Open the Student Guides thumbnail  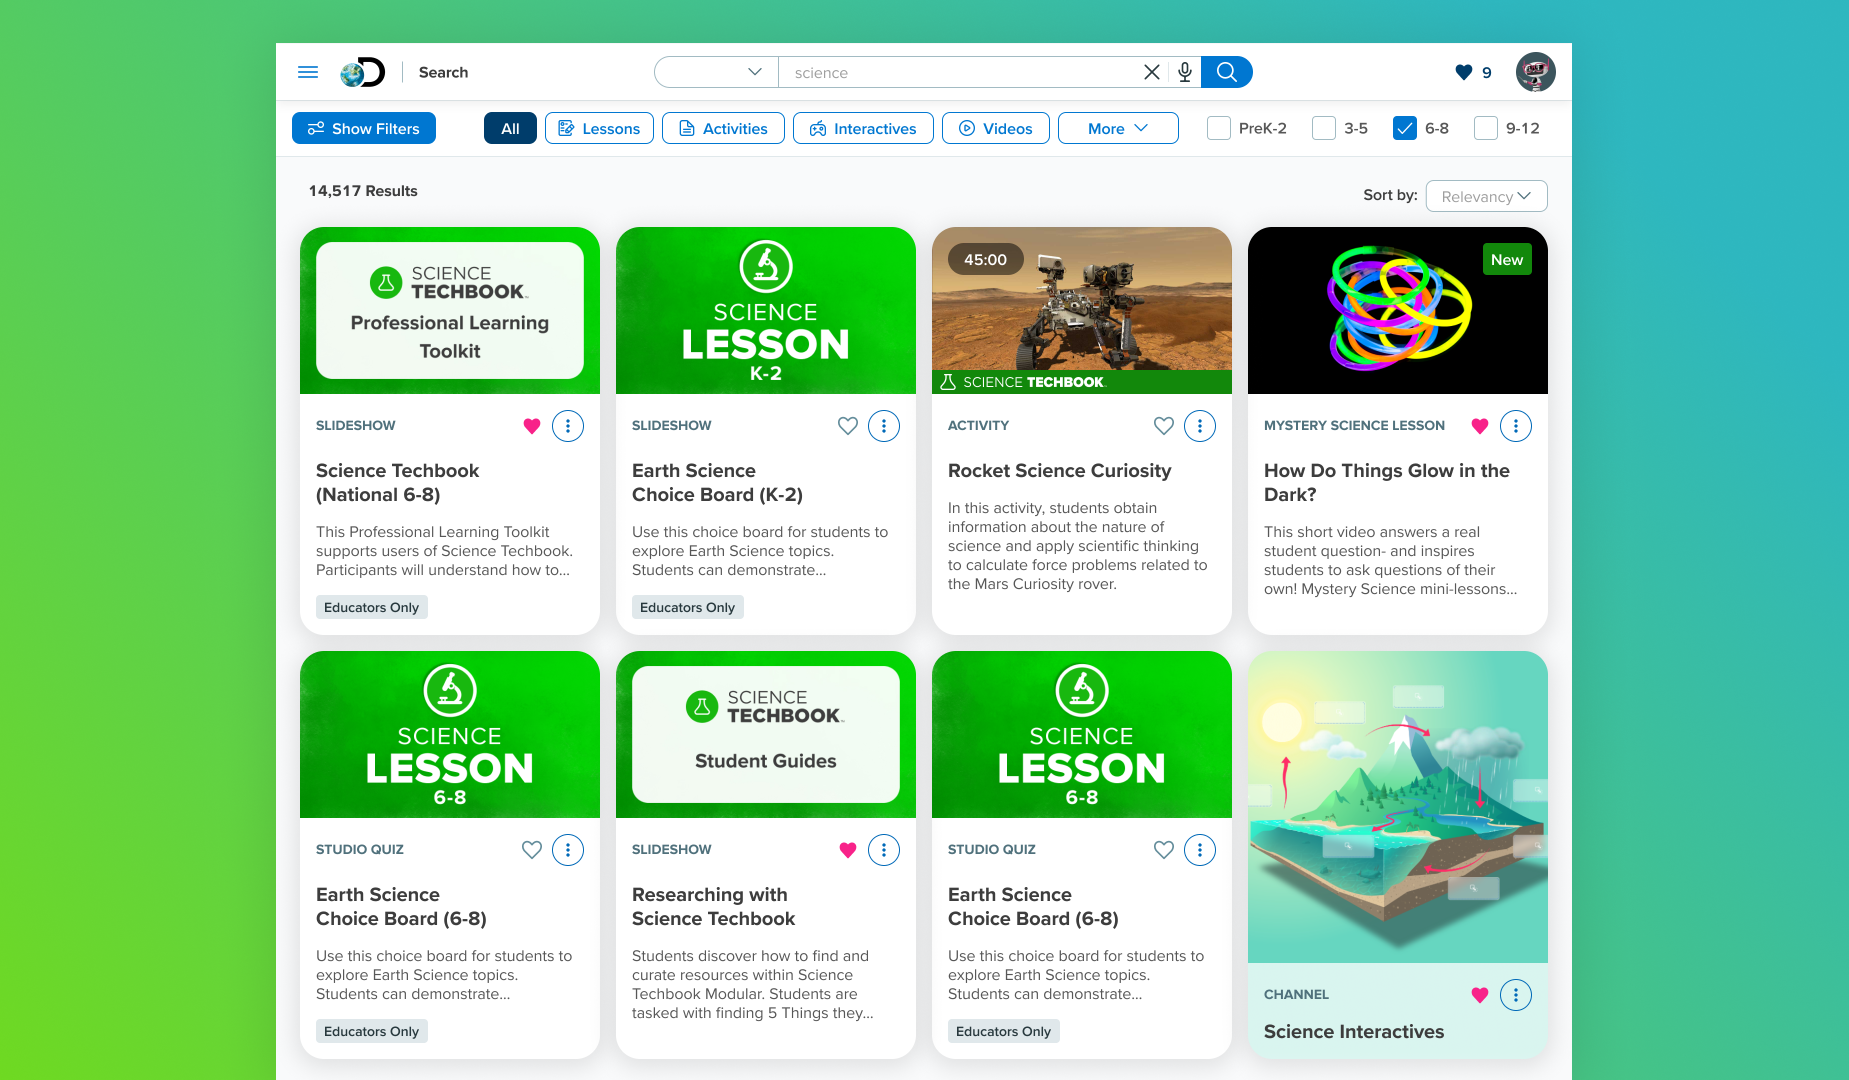[766, 734]
